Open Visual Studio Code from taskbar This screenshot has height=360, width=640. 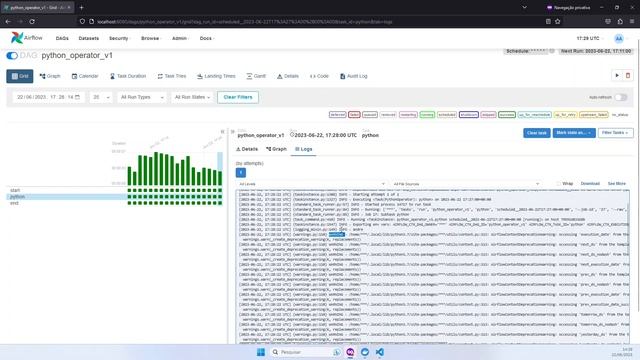coord(380,352)
